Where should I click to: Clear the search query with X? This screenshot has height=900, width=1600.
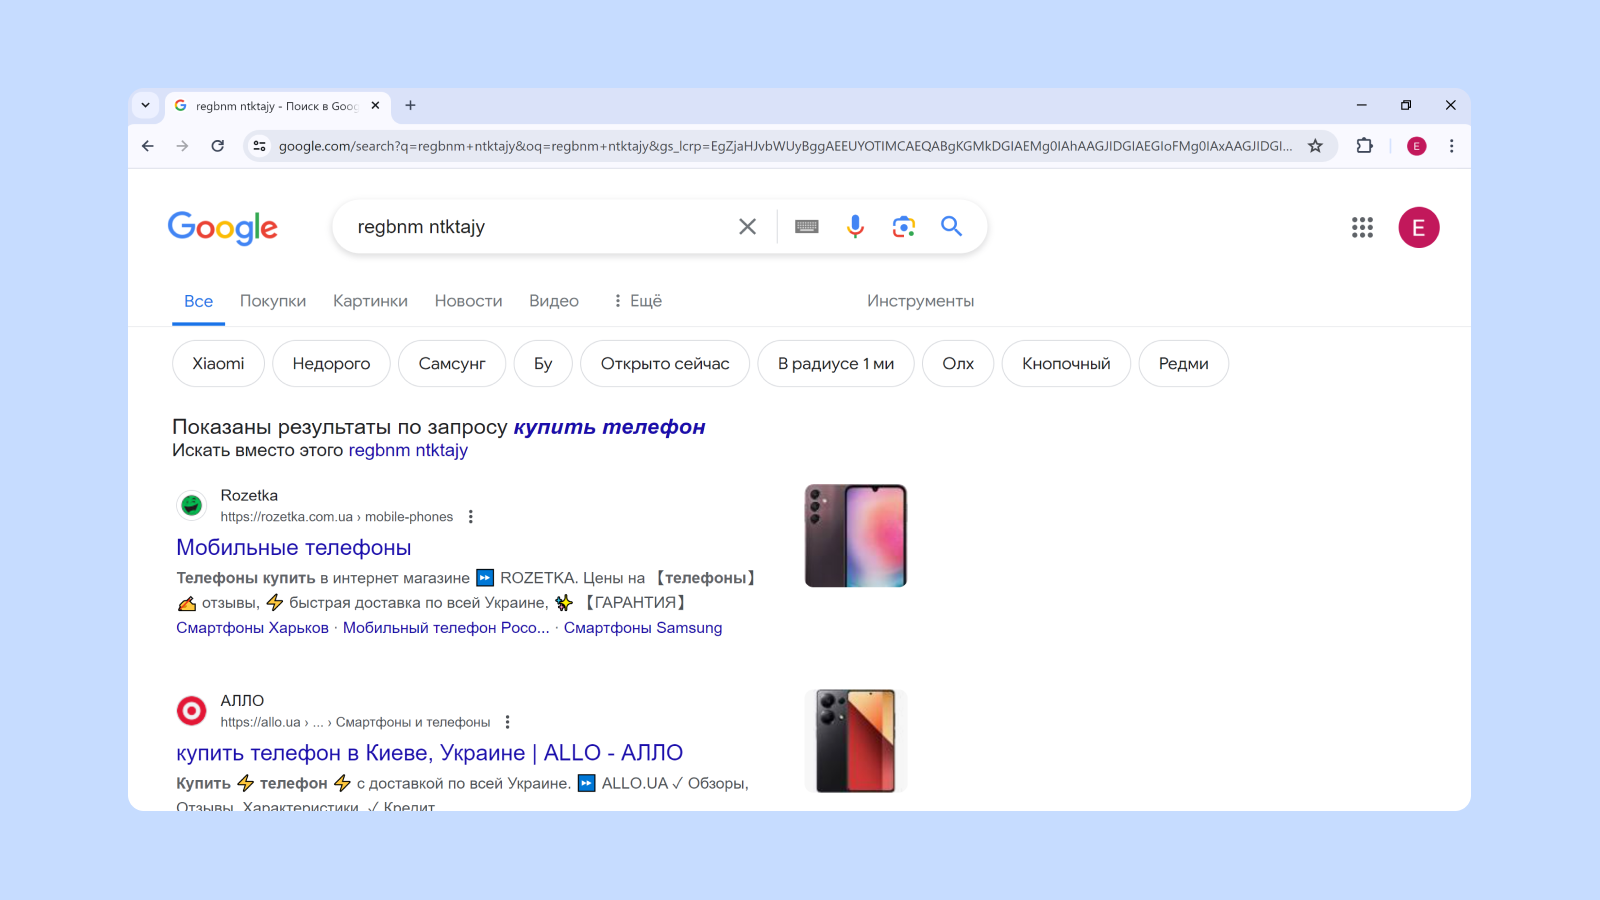(x=747, y=227)
